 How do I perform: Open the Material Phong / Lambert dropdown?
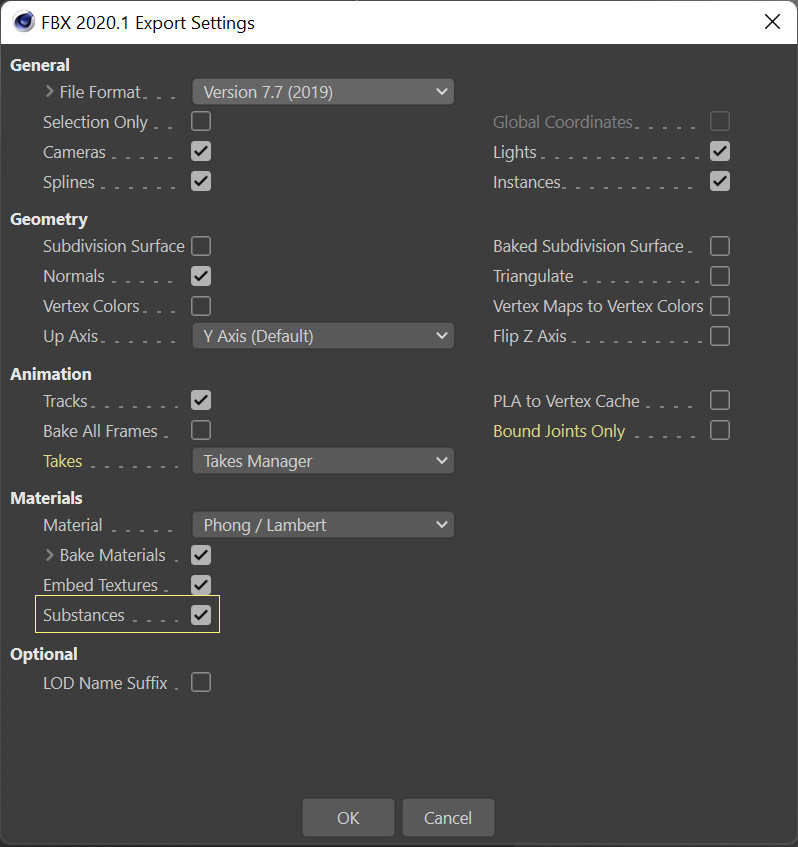322,525
